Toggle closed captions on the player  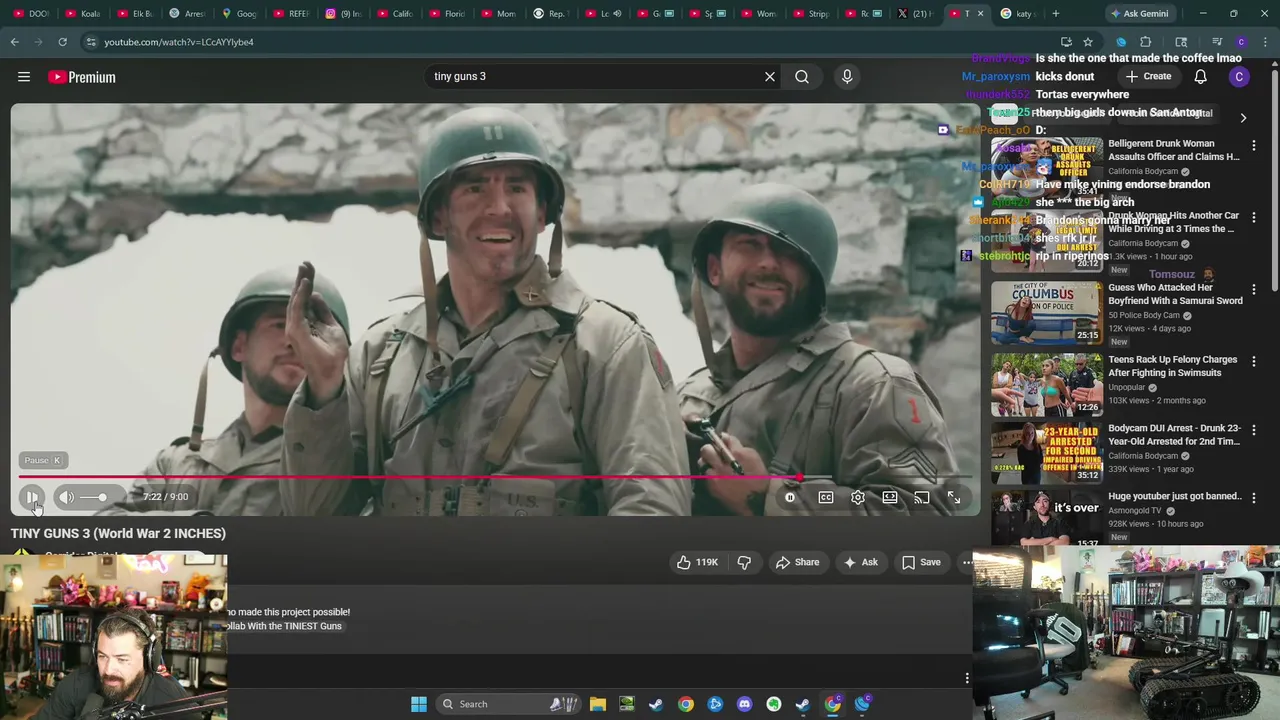point(826,497)
